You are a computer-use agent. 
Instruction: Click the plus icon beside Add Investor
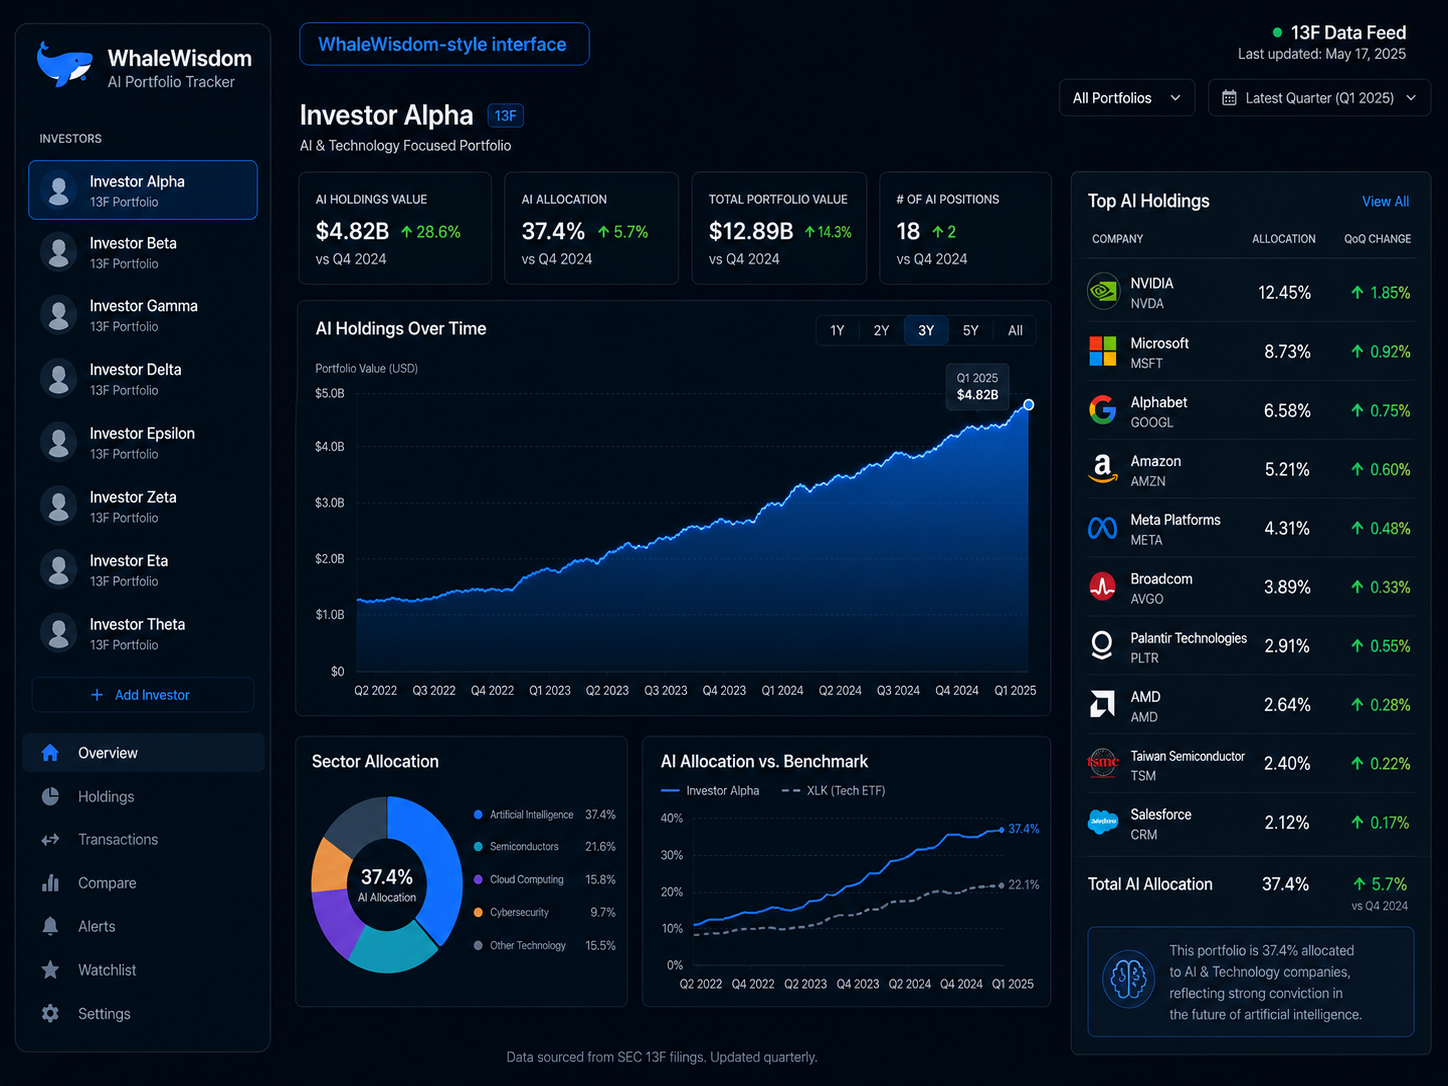[x=97, y=695]
